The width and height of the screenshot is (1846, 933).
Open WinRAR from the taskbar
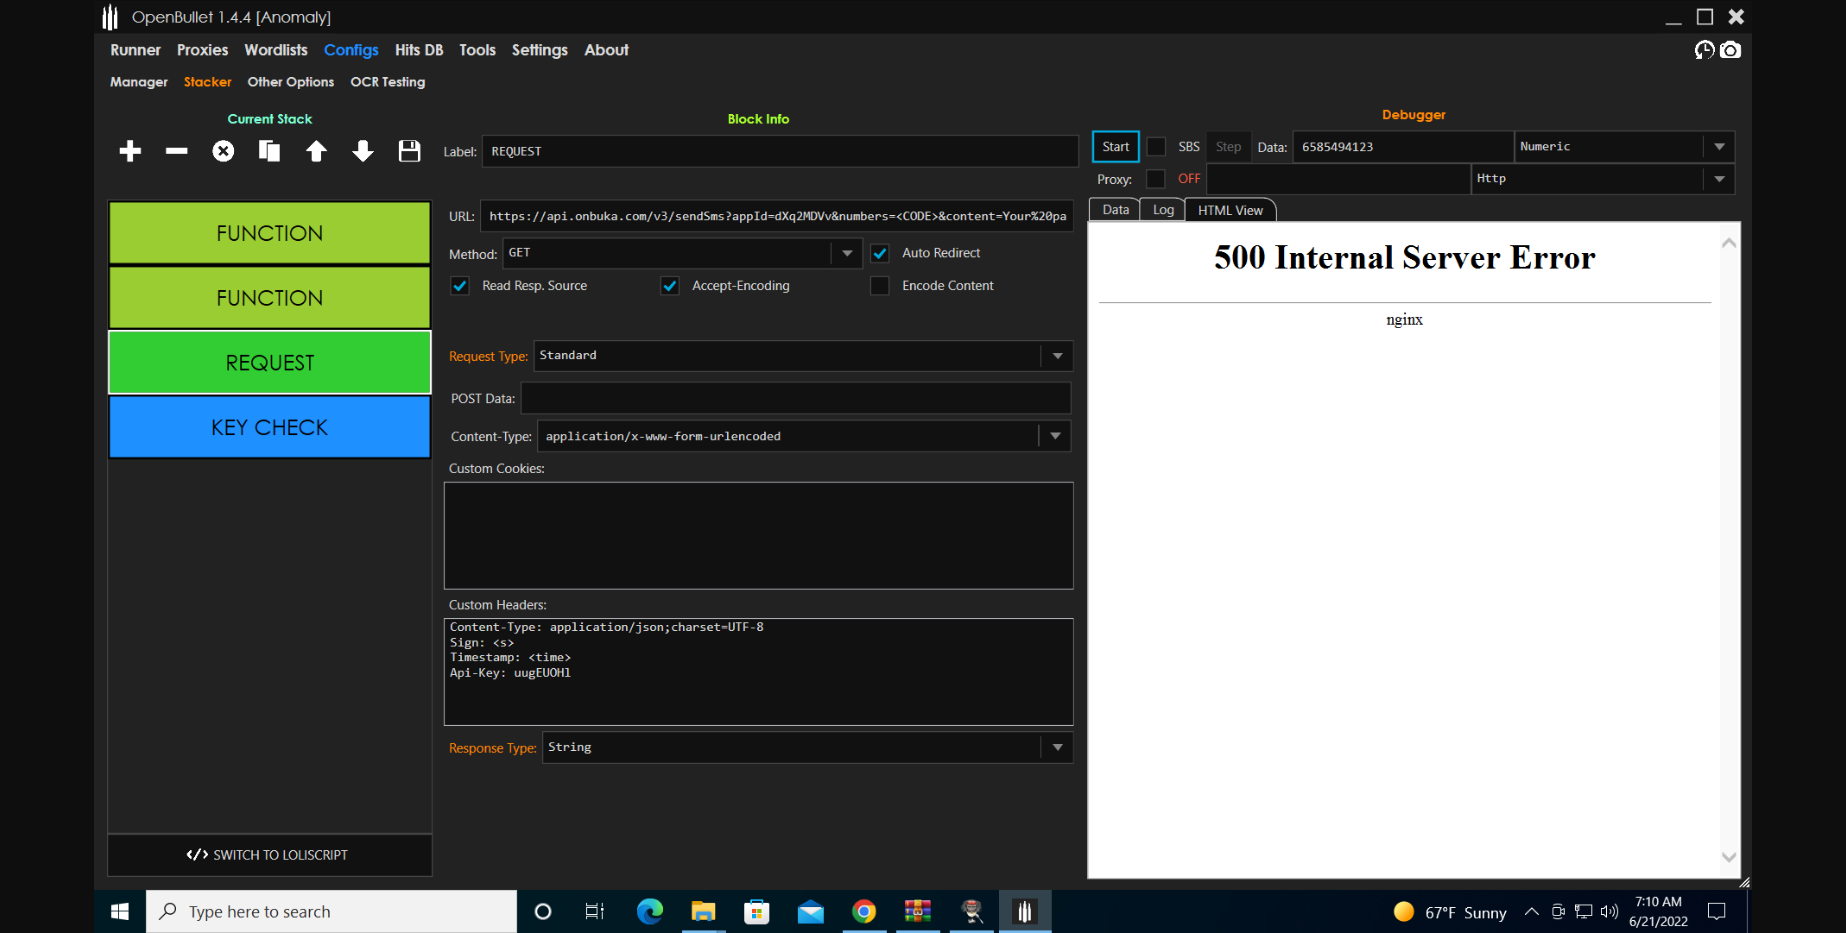pos(918,911)
